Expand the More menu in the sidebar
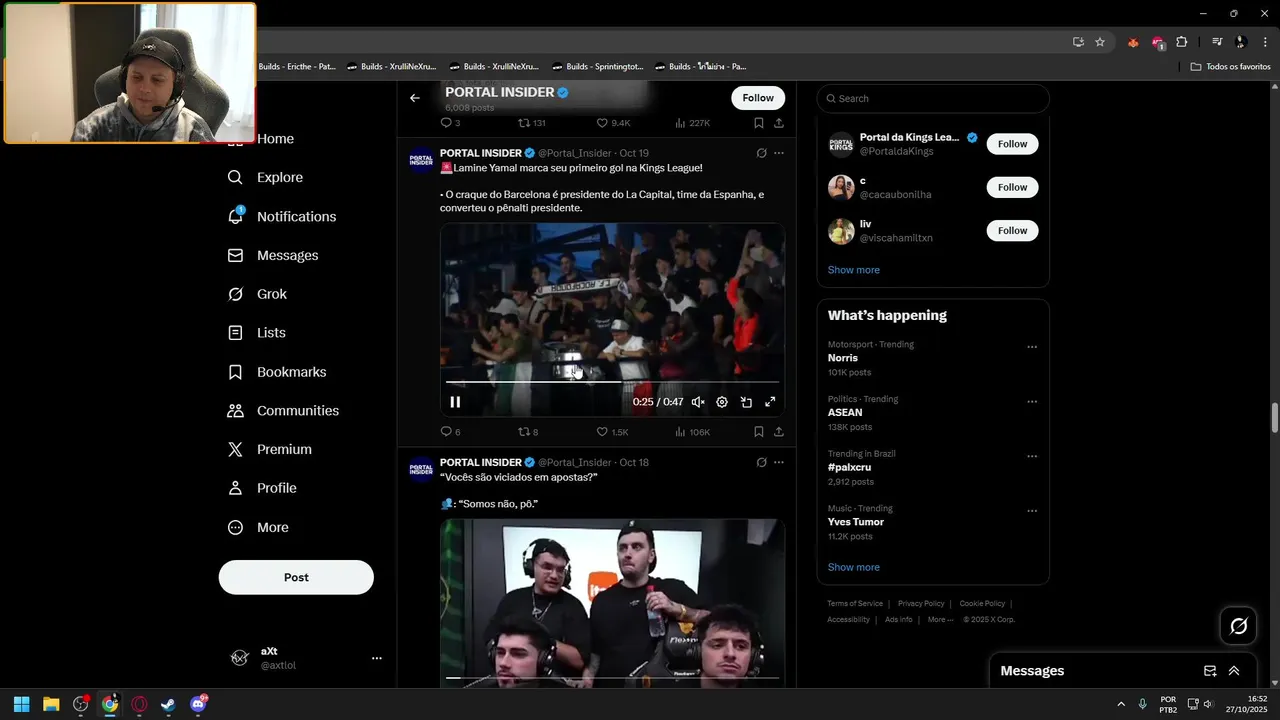The image size is (1280, 720). coord(258,527)
